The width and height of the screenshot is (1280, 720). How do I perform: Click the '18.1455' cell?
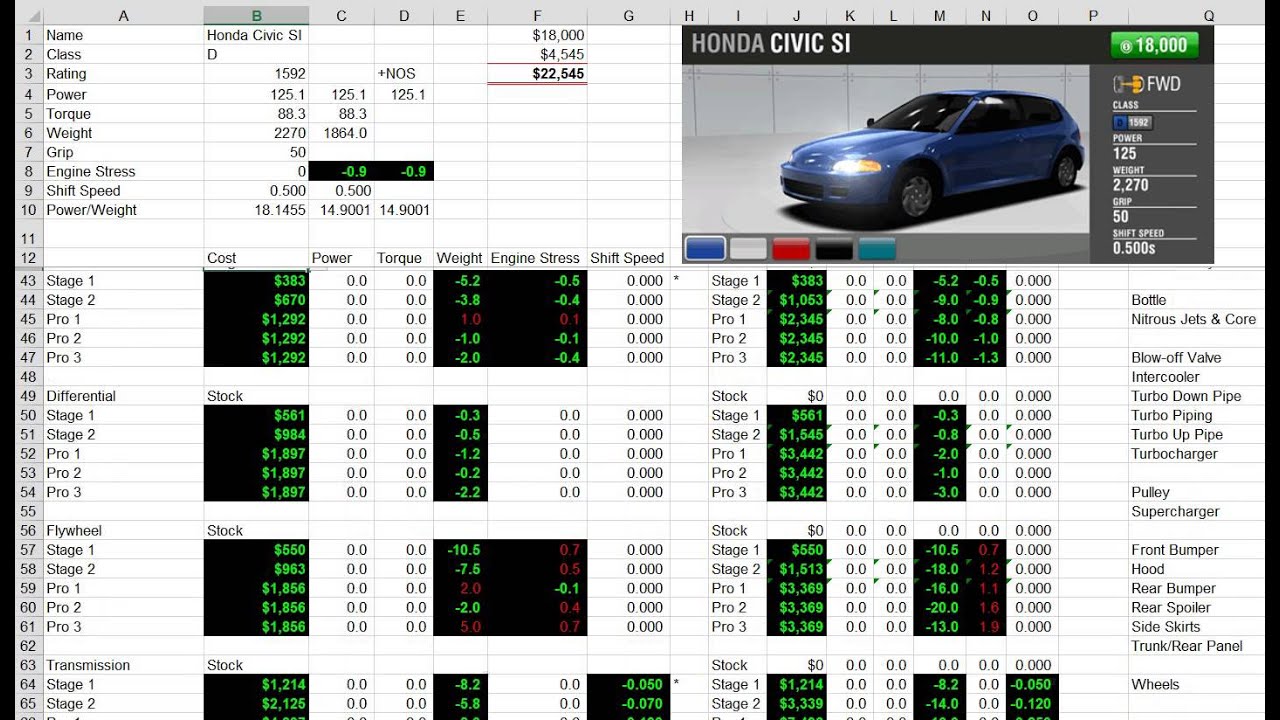tap(256, 210)
